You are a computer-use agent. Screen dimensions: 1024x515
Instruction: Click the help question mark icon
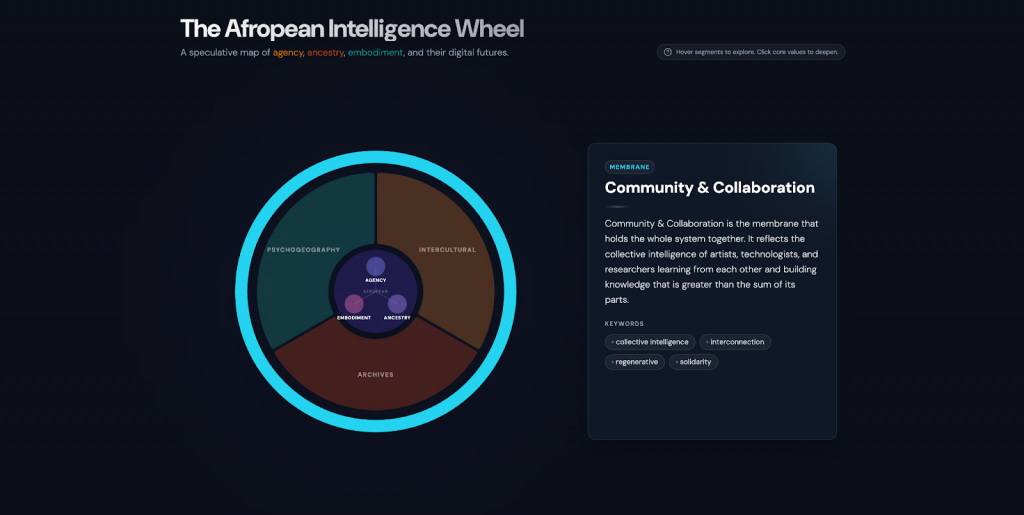(x=668, y=52)
